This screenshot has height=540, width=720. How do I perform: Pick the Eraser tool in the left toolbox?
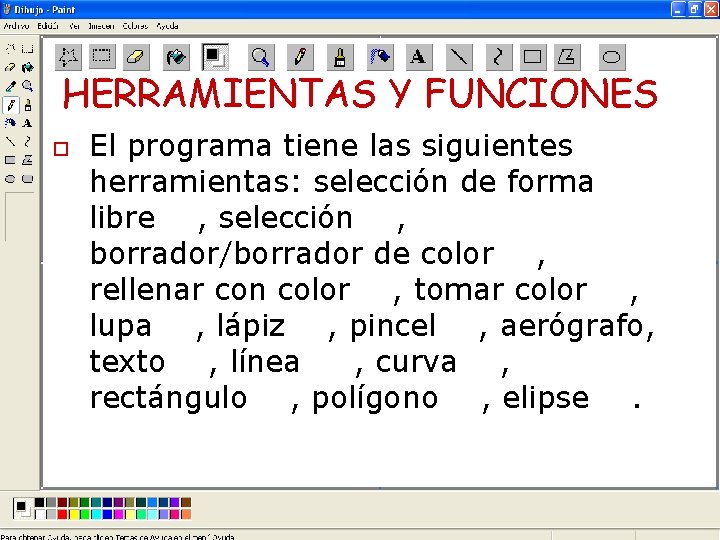pyautogui.click(x=11, y=68)
